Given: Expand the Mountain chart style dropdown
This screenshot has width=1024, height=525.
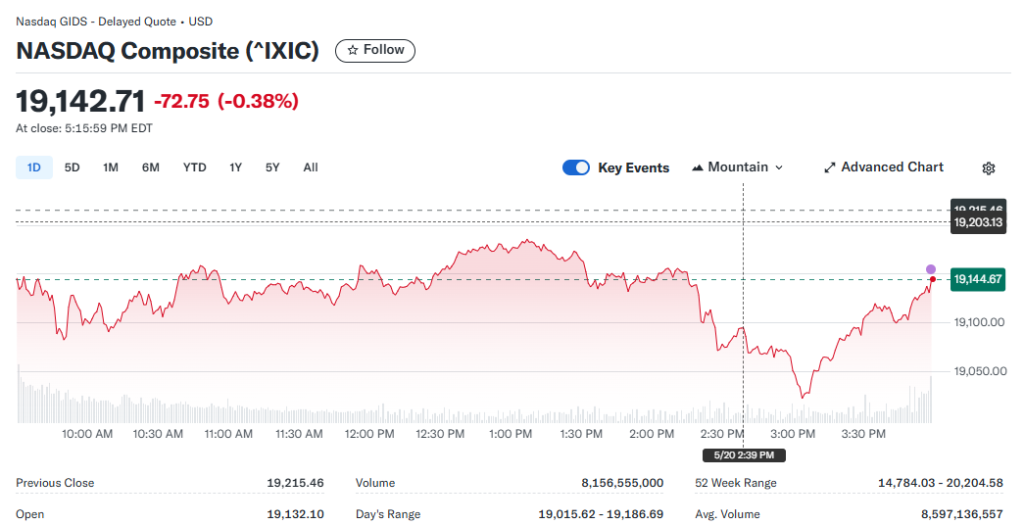Looking at the screenshot, I should coord(737,168).
